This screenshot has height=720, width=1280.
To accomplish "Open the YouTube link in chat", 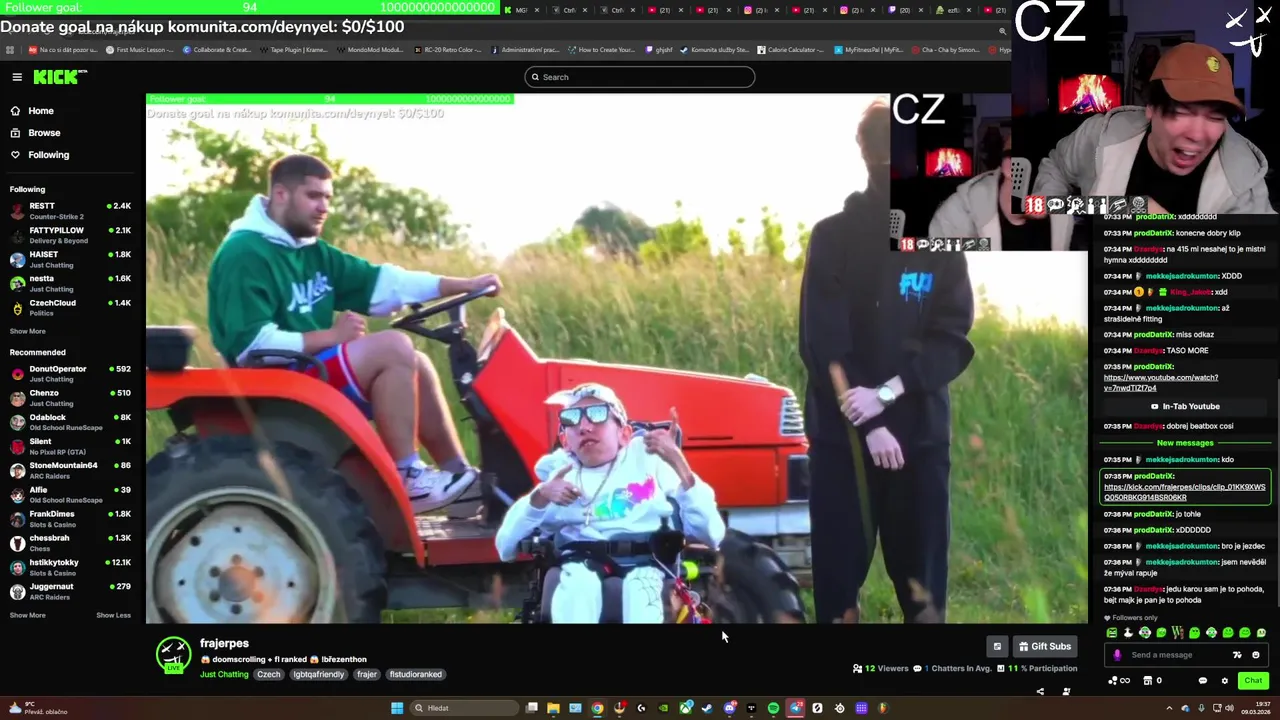I will [1161, 383].
